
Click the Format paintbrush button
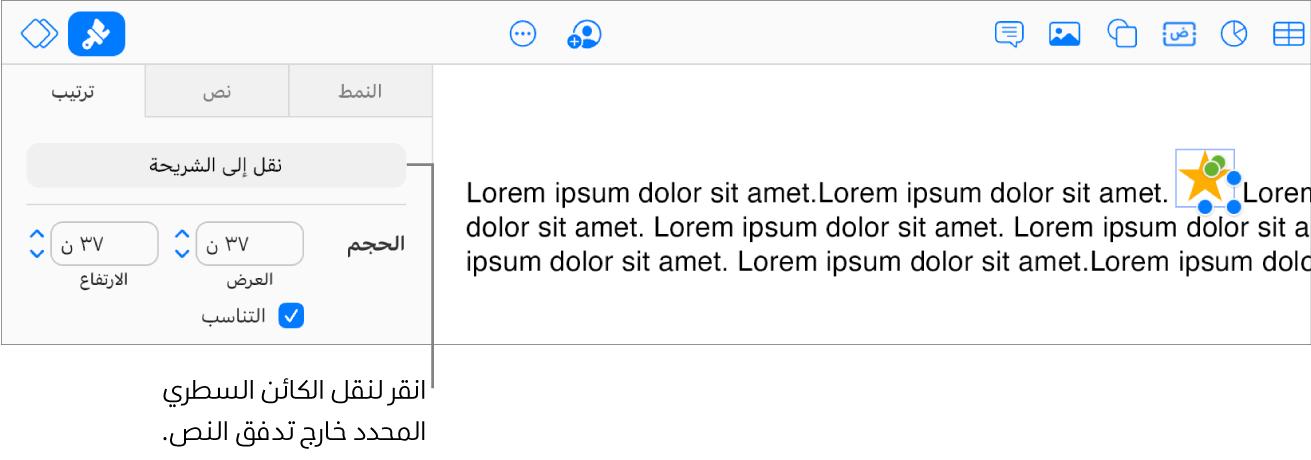click(96, 34)
